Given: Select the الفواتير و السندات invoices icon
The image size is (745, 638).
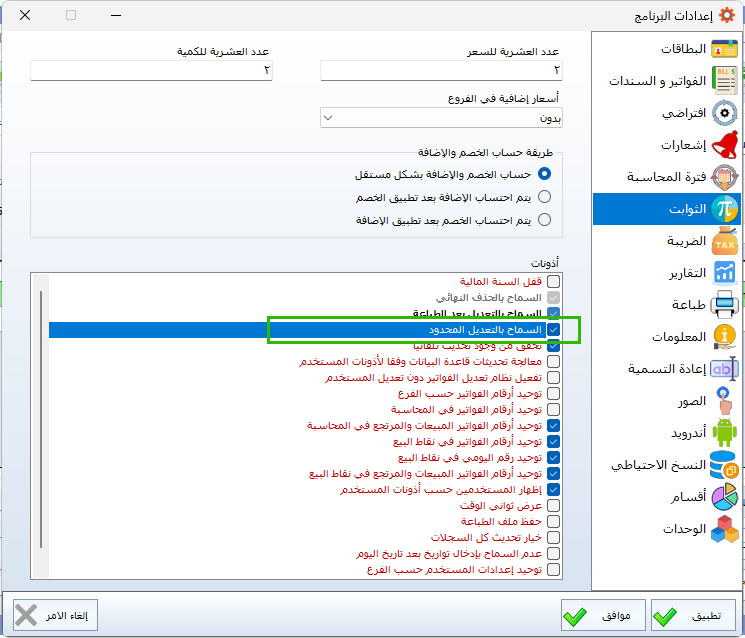Looking at the screenshot, I should (x=724, y=81).
